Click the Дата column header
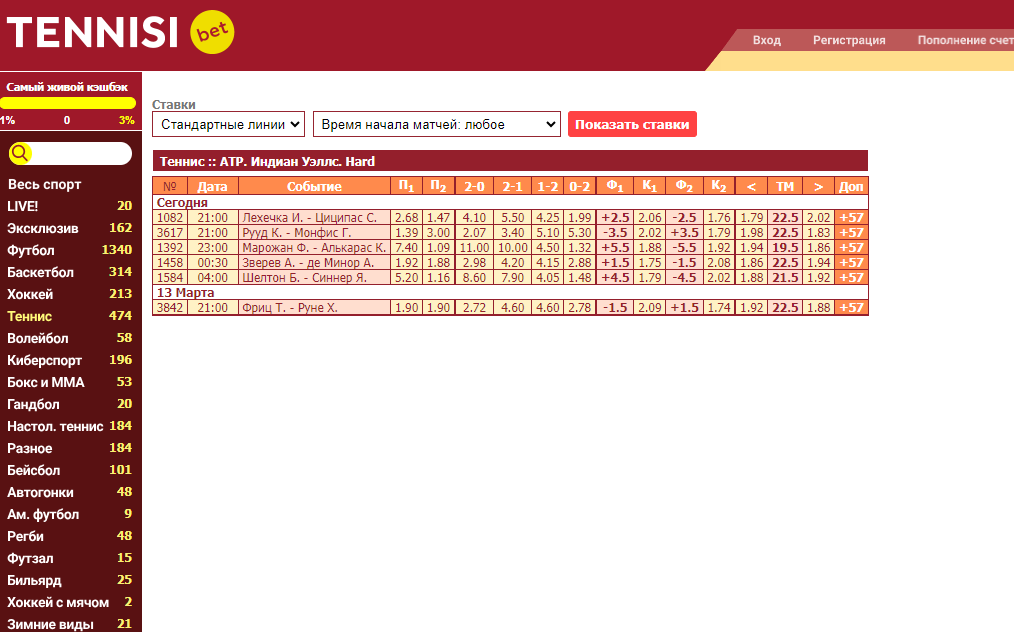Viewport: 1014px width, 632px height. tap(212, 186)
